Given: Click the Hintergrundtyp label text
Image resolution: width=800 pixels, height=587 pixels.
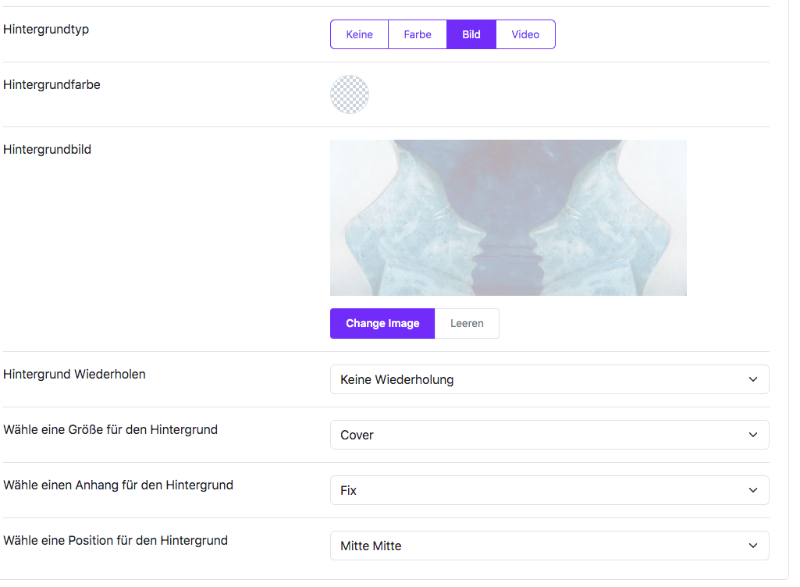Looking at the screenshot, I should coord(46,30).
